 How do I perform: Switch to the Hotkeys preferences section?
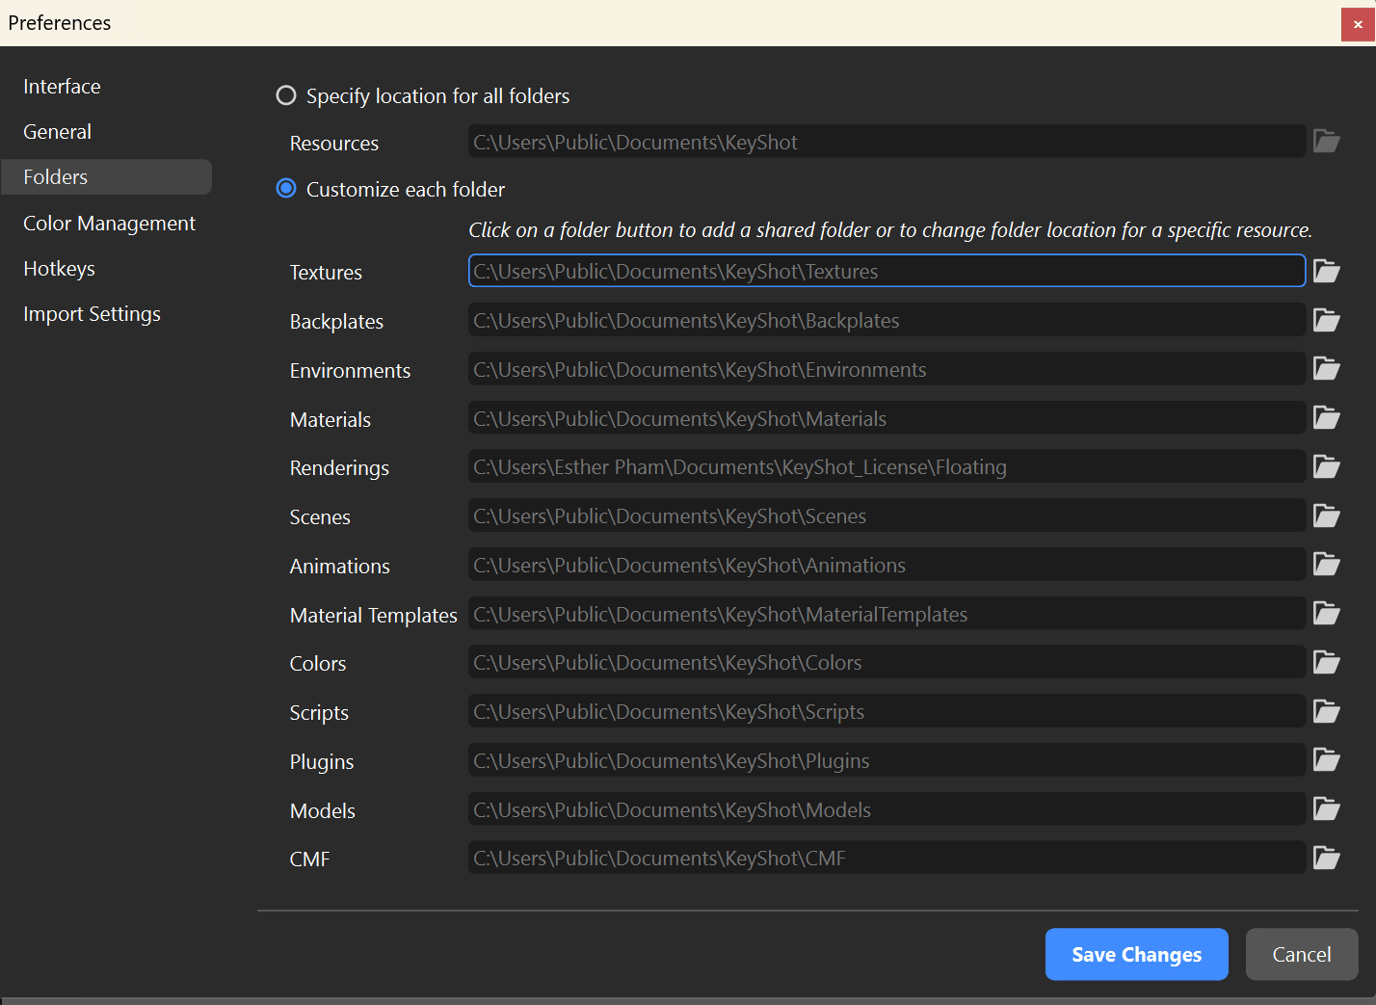pyautogui.click(x=59, y=268)
